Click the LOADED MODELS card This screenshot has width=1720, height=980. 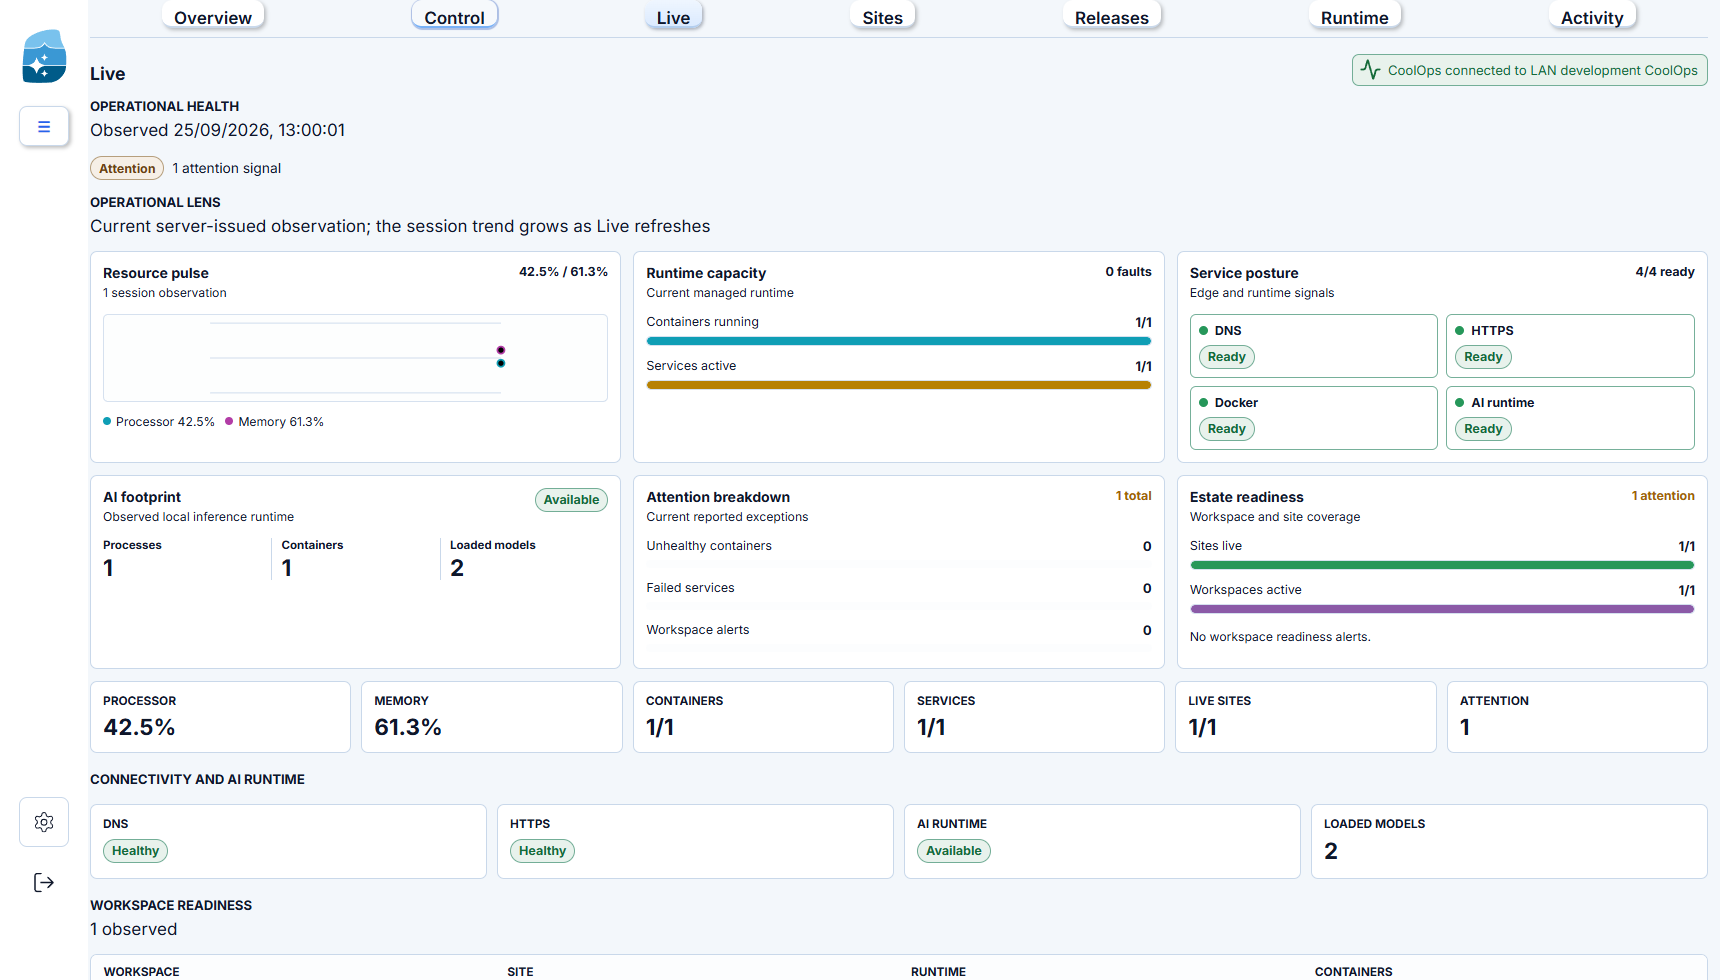pyautogui.click(x=1509, y=841)
